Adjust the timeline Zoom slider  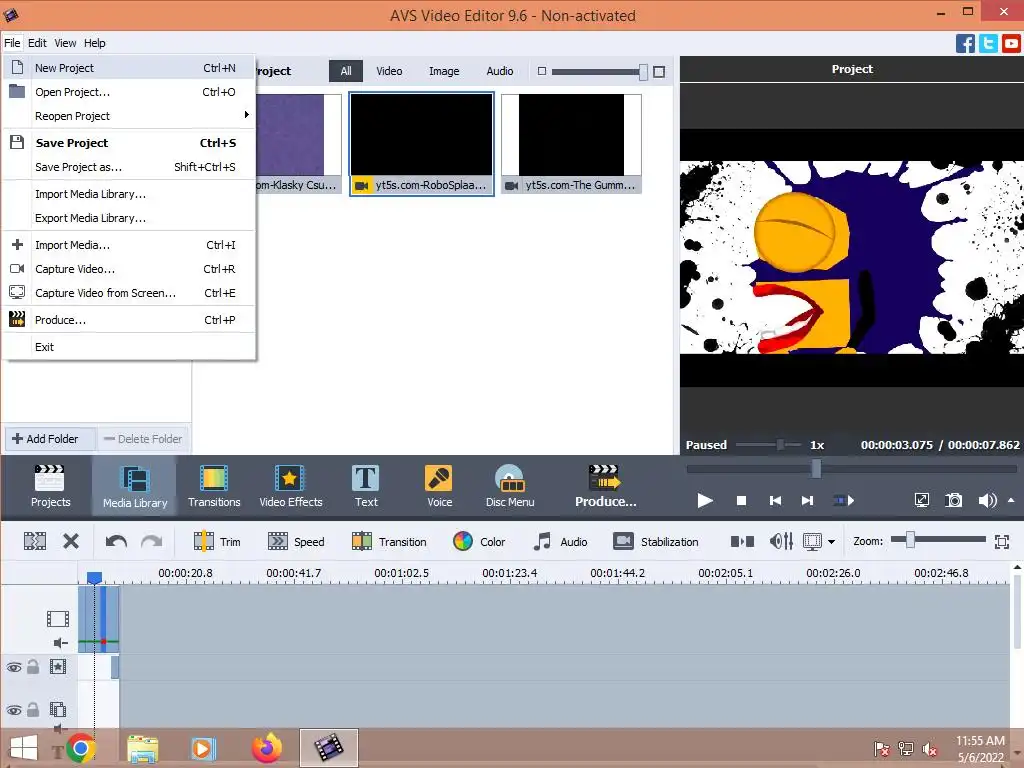tap(910, 539)
